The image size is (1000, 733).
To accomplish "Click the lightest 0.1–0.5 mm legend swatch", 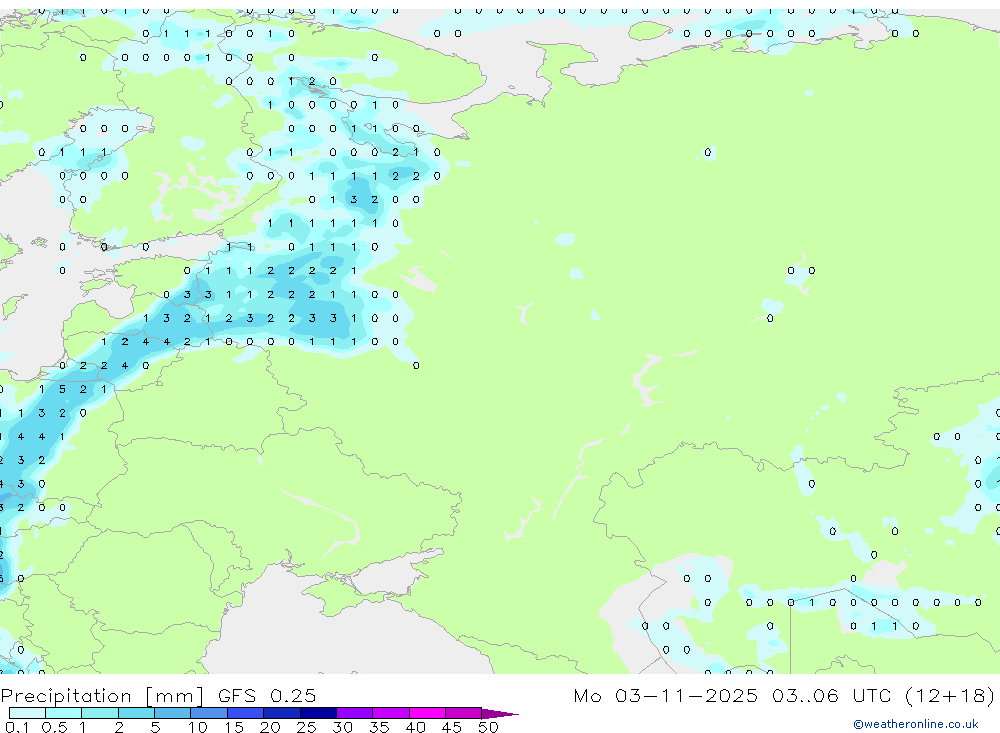I will 27,713.
